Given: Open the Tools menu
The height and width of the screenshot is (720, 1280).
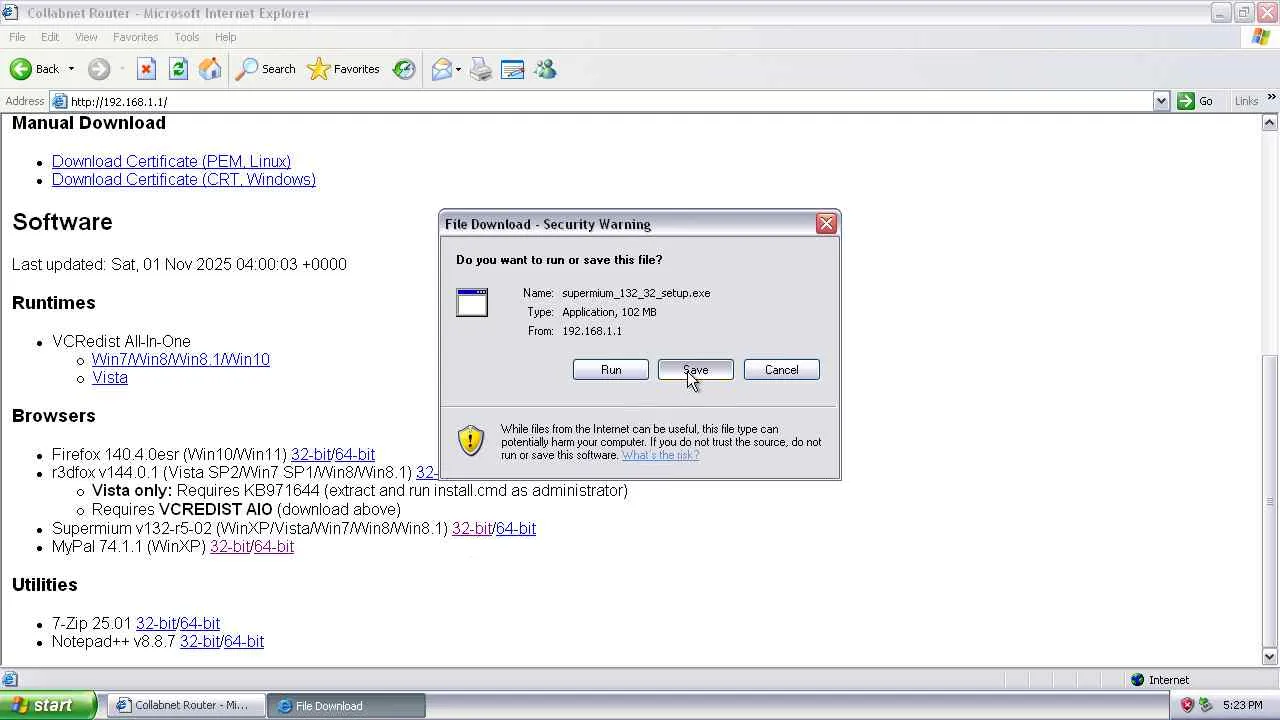Looking at the screenshot, I should click(187, 37).
